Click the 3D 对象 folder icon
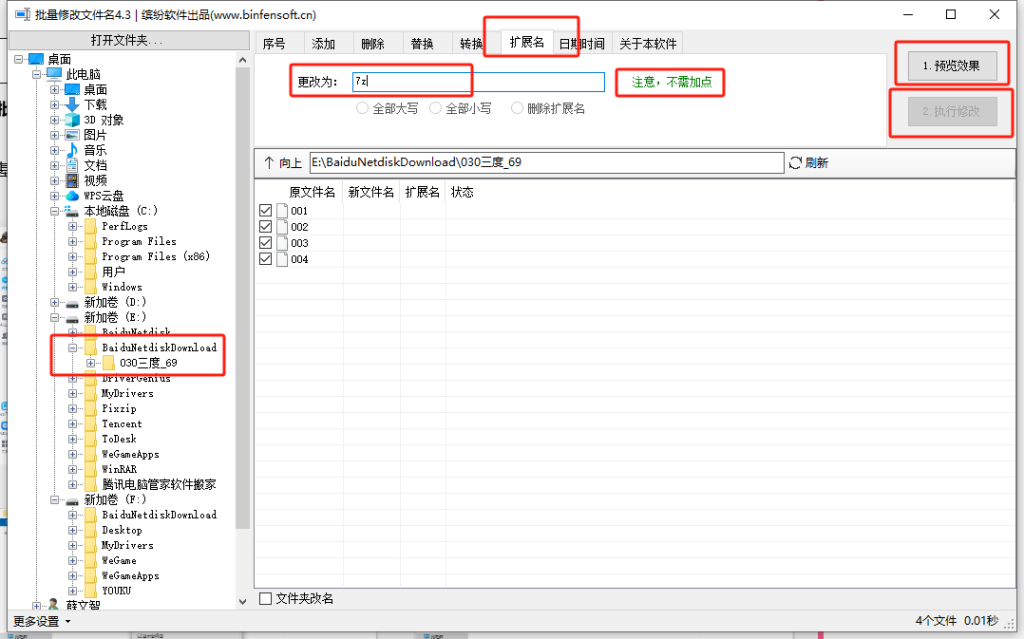Screen dimensions: 1024x639 (72, 120)
